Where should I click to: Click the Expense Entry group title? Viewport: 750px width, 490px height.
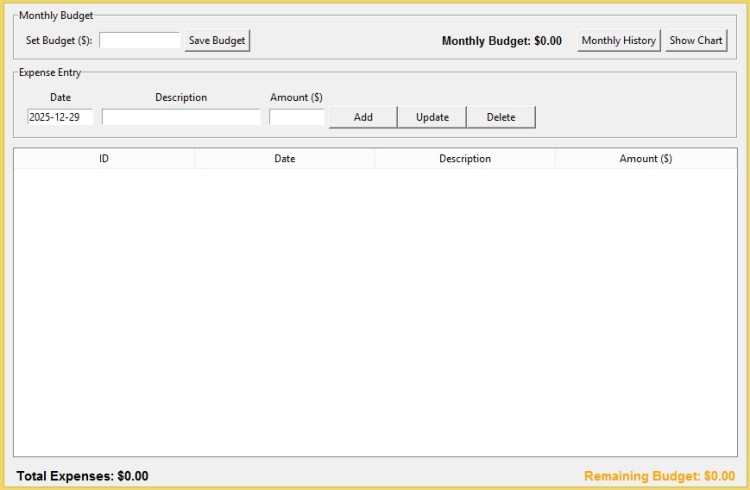click(x=50, y=73)
